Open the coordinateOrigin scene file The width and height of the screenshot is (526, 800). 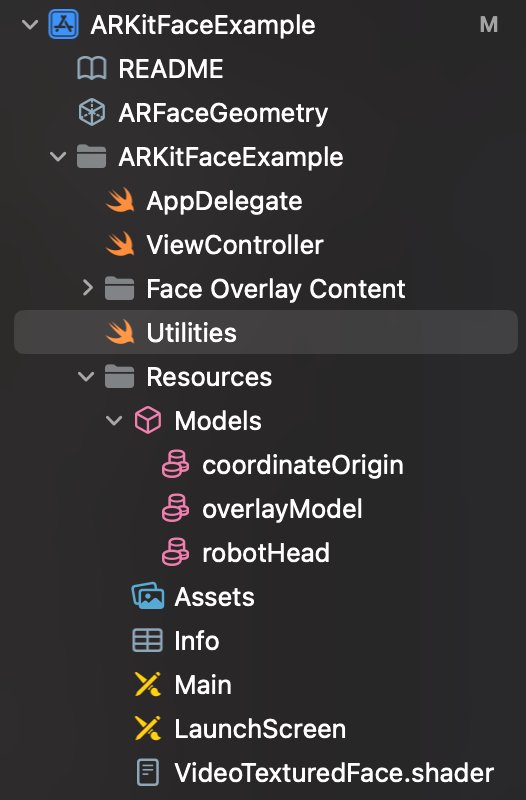pos(303,465)
